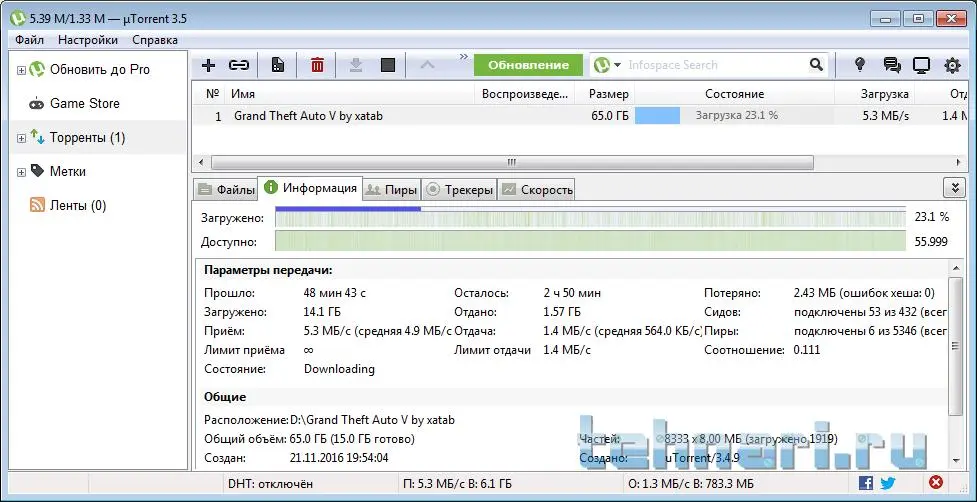Click the Facebook icon in status bar
Screen dimensions: 977x502
pyautogui.click(x=865, y=483)
